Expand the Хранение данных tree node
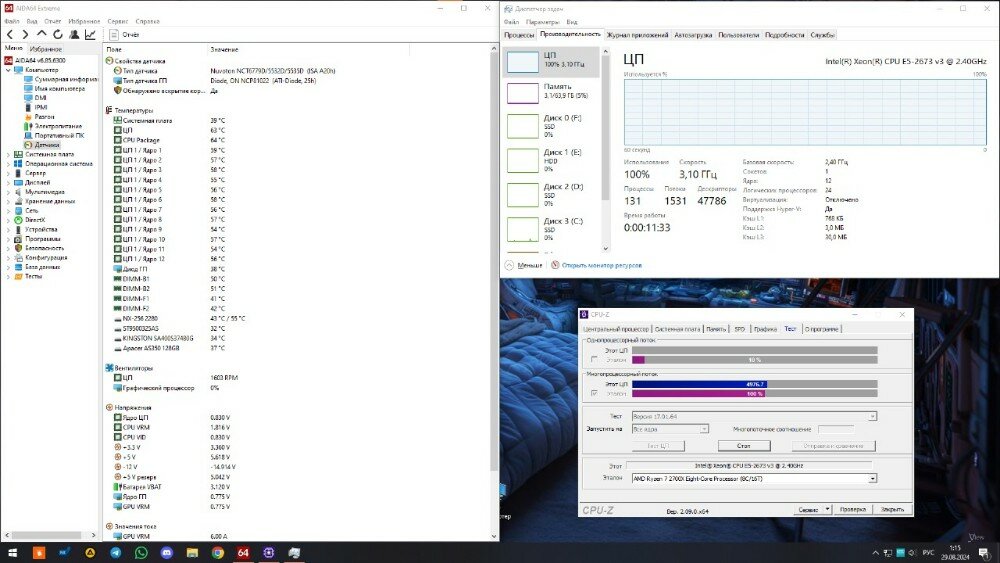 8,201
